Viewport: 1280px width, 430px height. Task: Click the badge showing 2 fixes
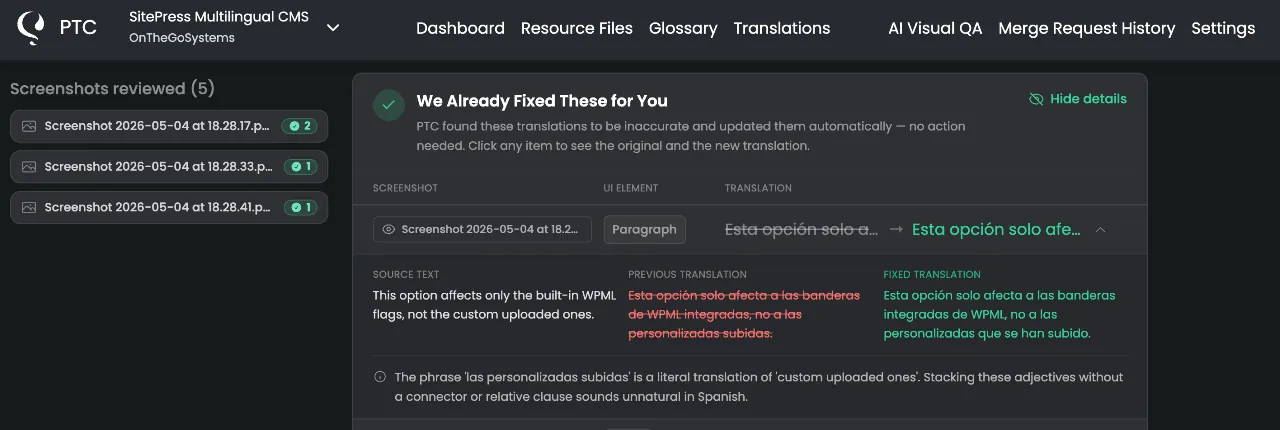point(299,126)
